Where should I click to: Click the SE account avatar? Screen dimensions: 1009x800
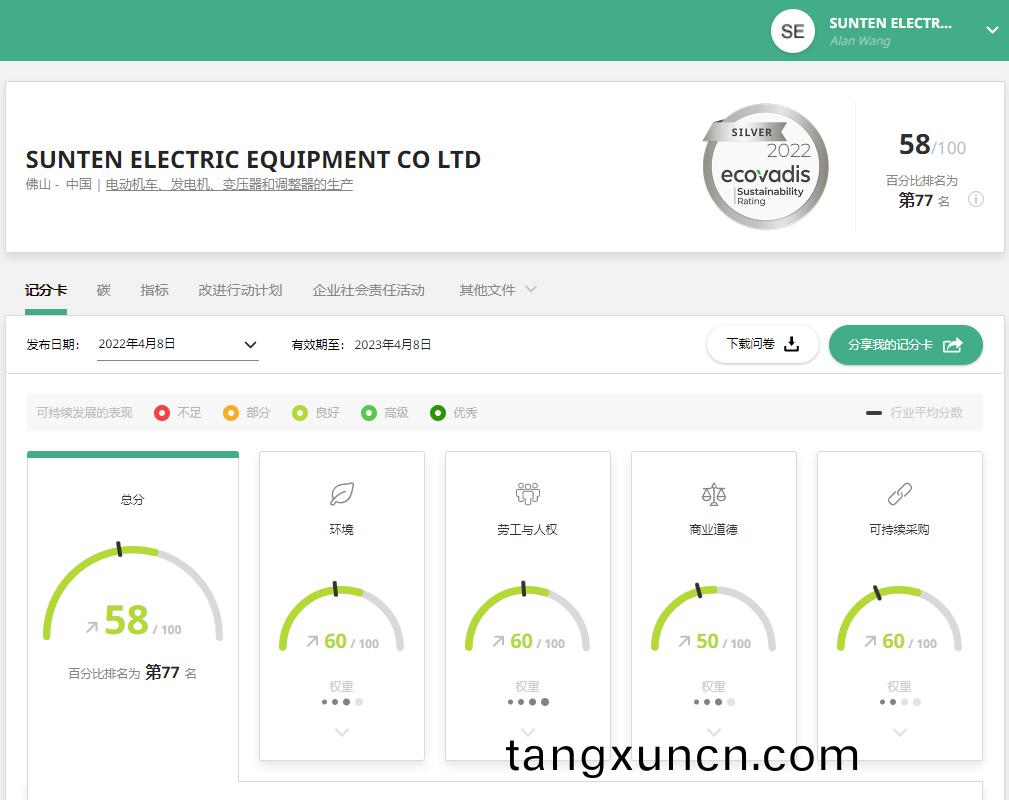pos(792,31)
